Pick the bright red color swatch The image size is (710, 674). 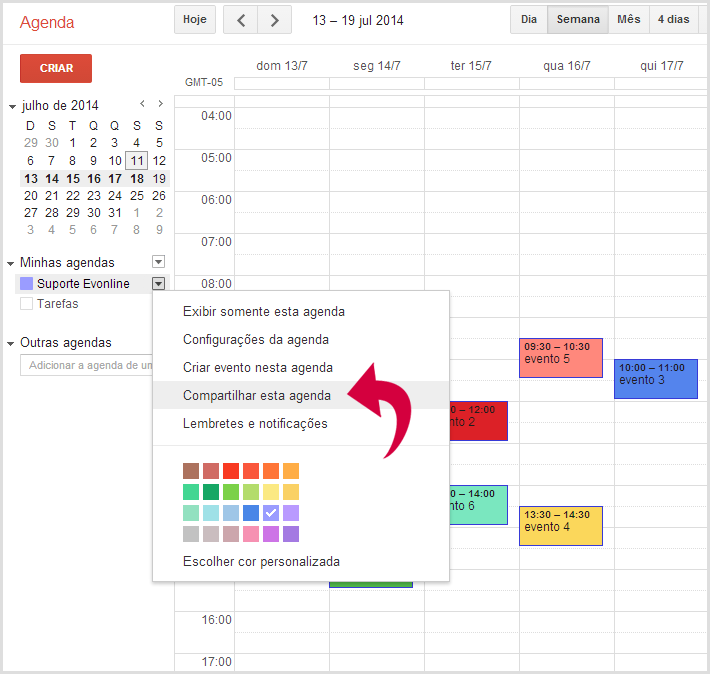pyautogui.click(x=231, y=471)
